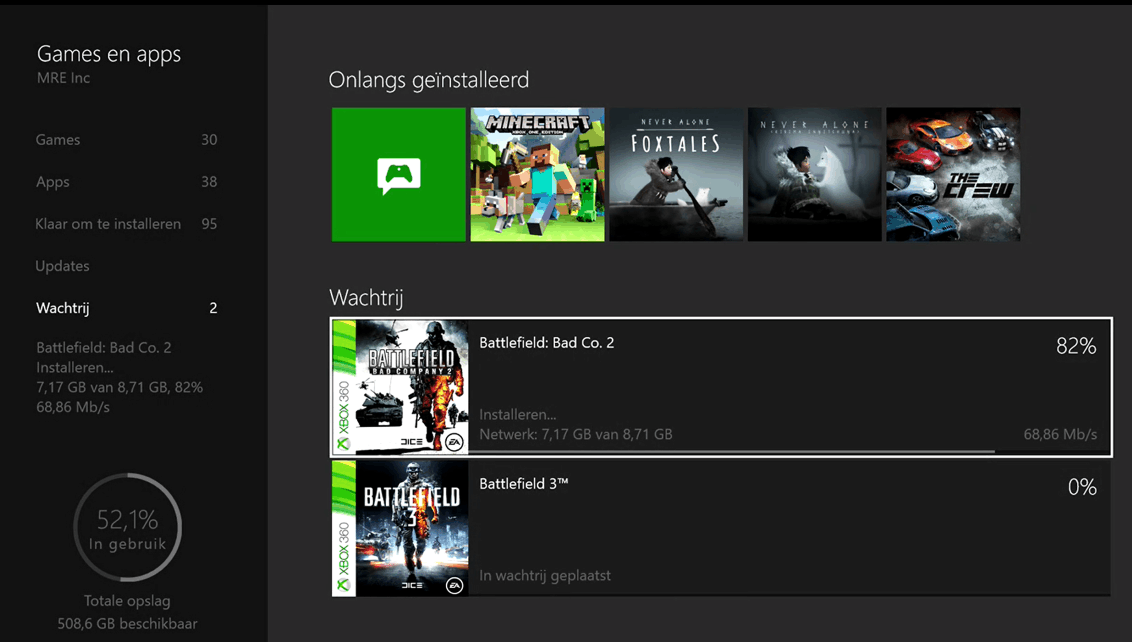Screen dimensions: 1132x642
Task: Click the 'MRE Inc' account name
Action: (64, 78)
